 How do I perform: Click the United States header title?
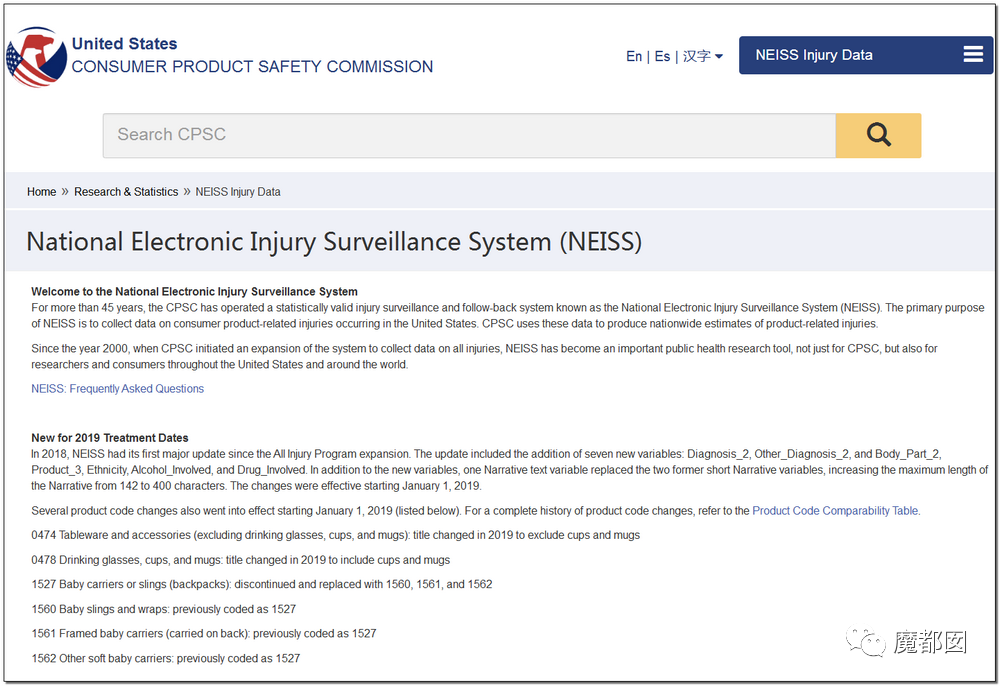tap(124, 43)
